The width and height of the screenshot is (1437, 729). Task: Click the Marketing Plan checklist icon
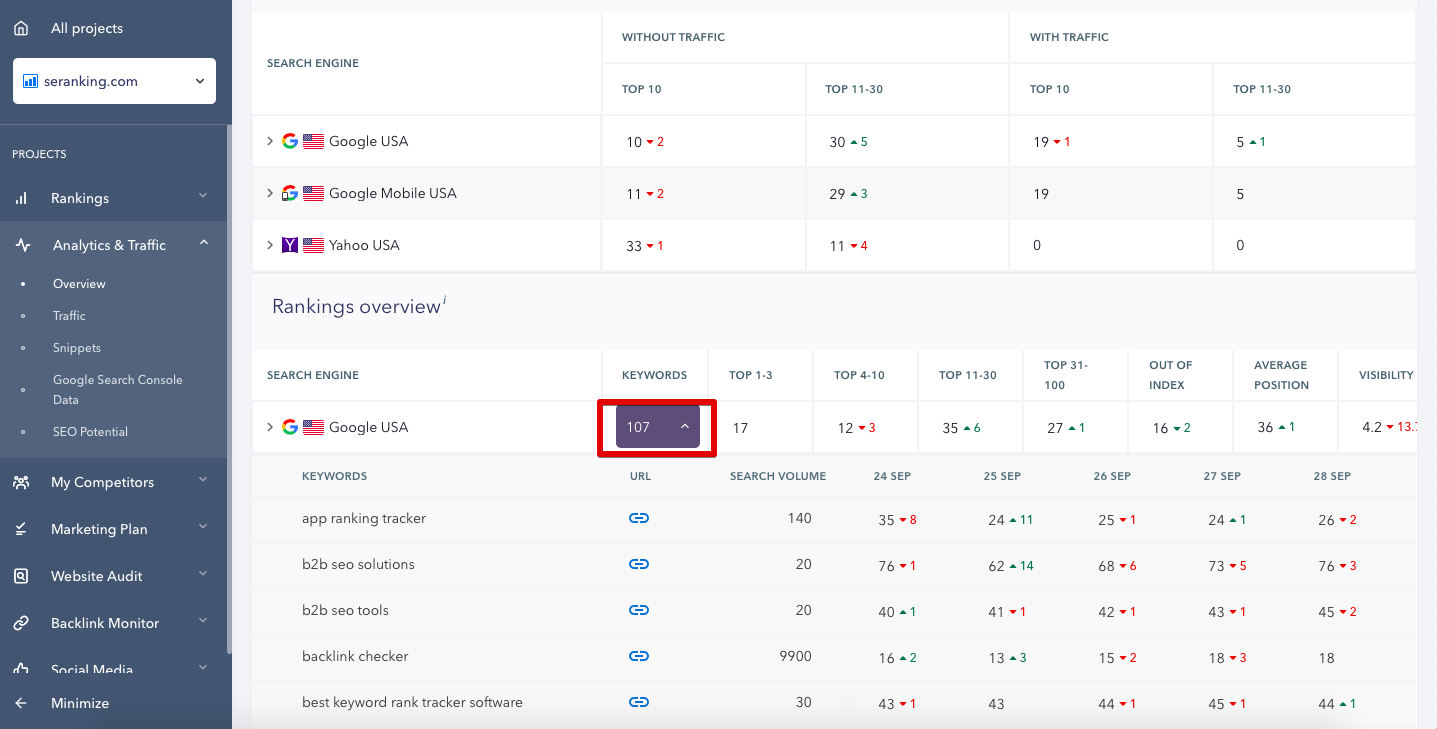pyautogui.click(x=21, y=529)
